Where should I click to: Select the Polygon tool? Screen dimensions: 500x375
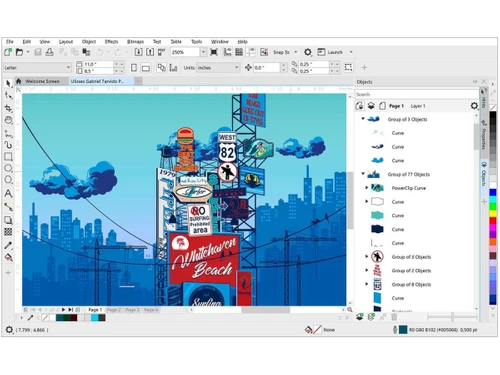8,180
